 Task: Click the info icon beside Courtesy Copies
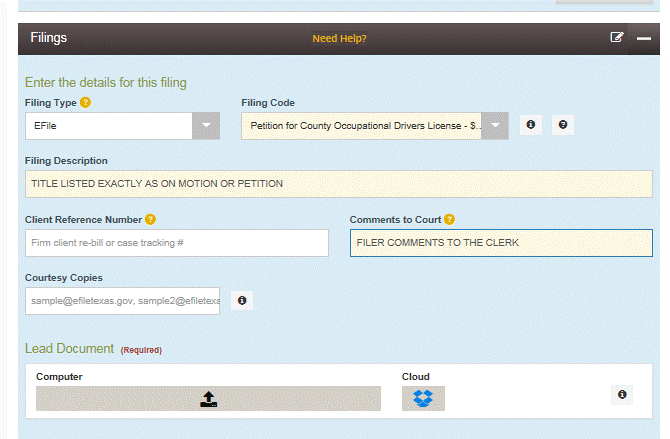point(242,301)
